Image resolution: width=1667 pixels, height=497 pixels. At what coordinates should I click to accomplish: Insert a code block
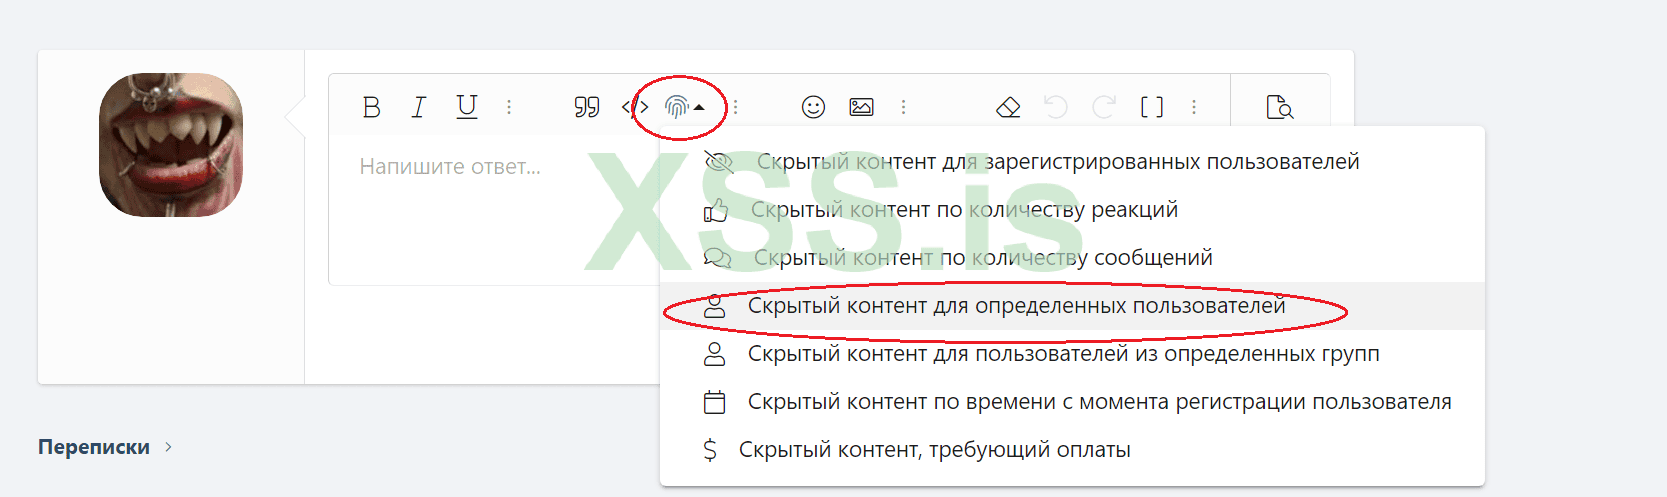click(x=635, y=107)
